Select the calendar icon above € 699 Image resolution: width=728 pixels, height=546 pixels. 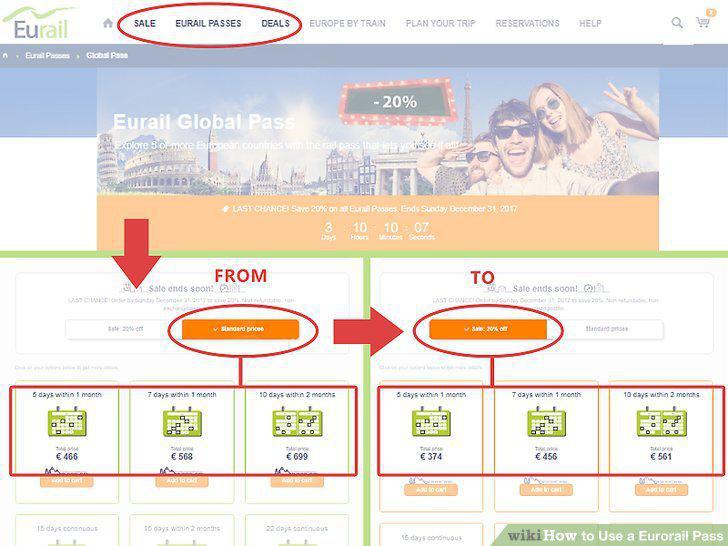click(x=297, y=421)
